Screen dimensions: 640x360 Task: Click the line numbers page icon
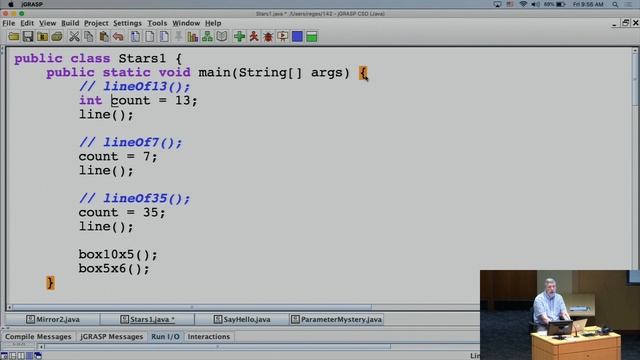(x=164, y=37)
